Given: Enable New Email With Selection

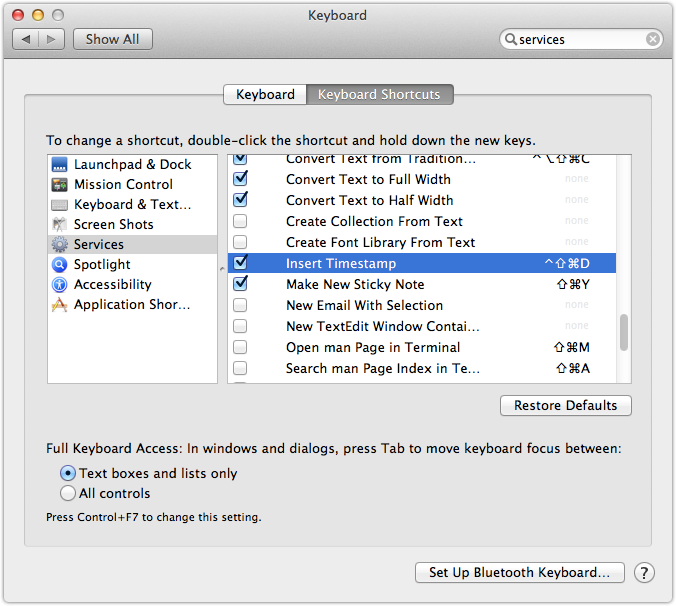Looking at the screenshot, I should point(240,305).
